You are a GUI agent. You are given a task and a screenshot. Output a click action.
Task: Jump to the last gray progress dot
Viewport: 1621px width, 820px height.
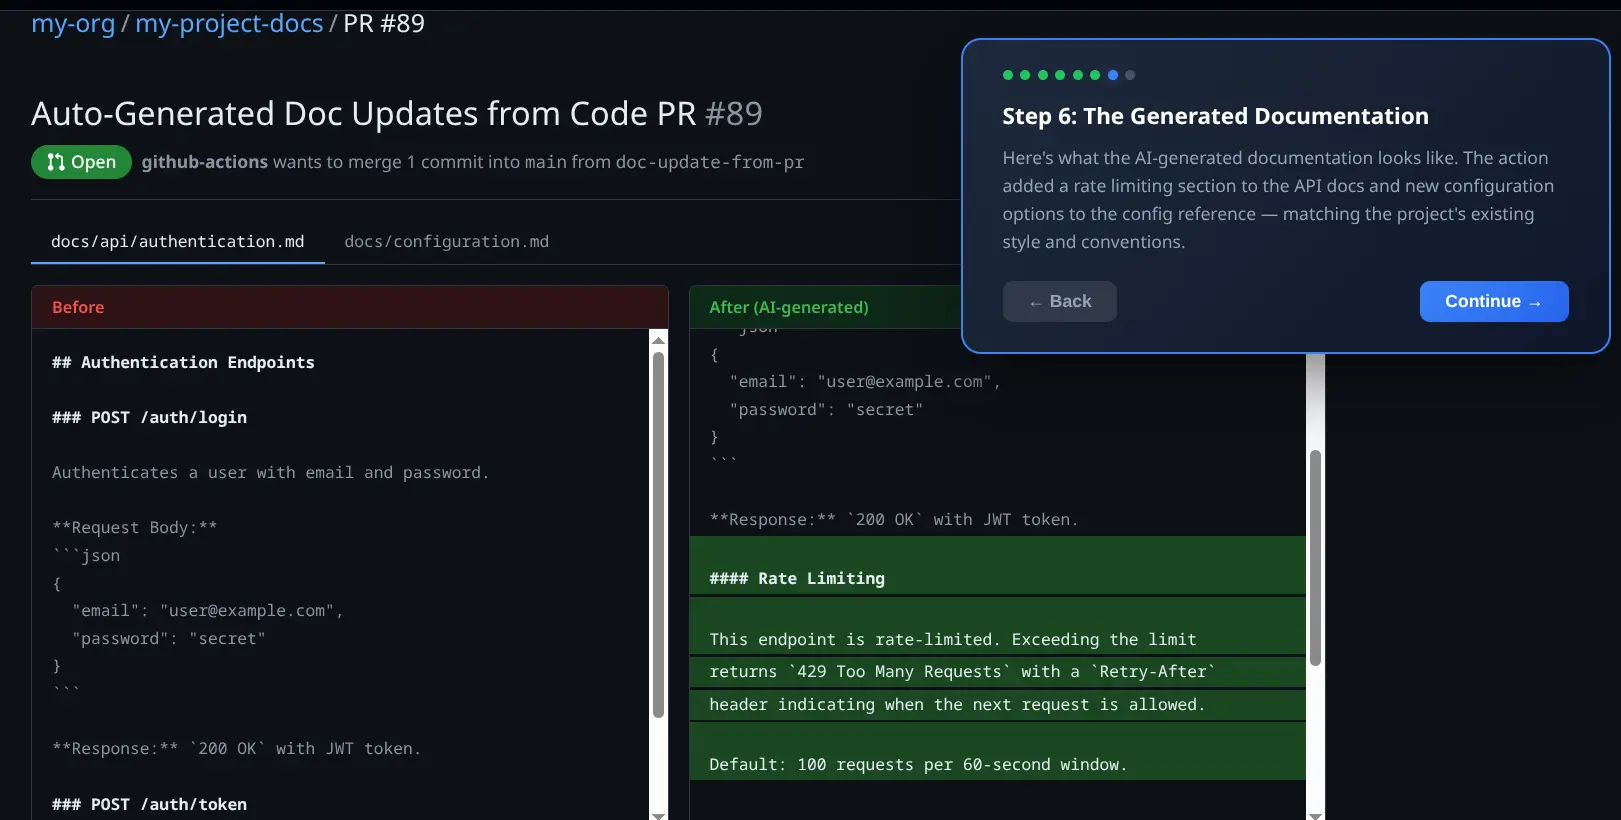click(1130, 75)
